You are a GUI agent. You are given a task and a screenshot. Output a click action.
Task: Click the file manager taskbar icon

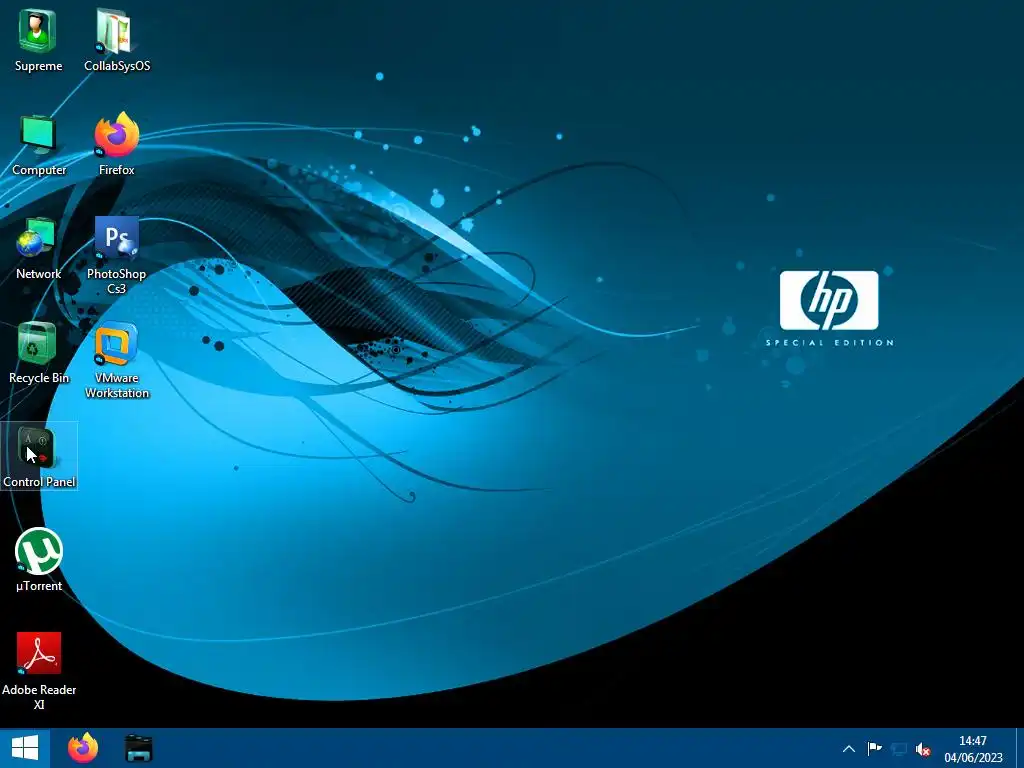tap(138, 748)
